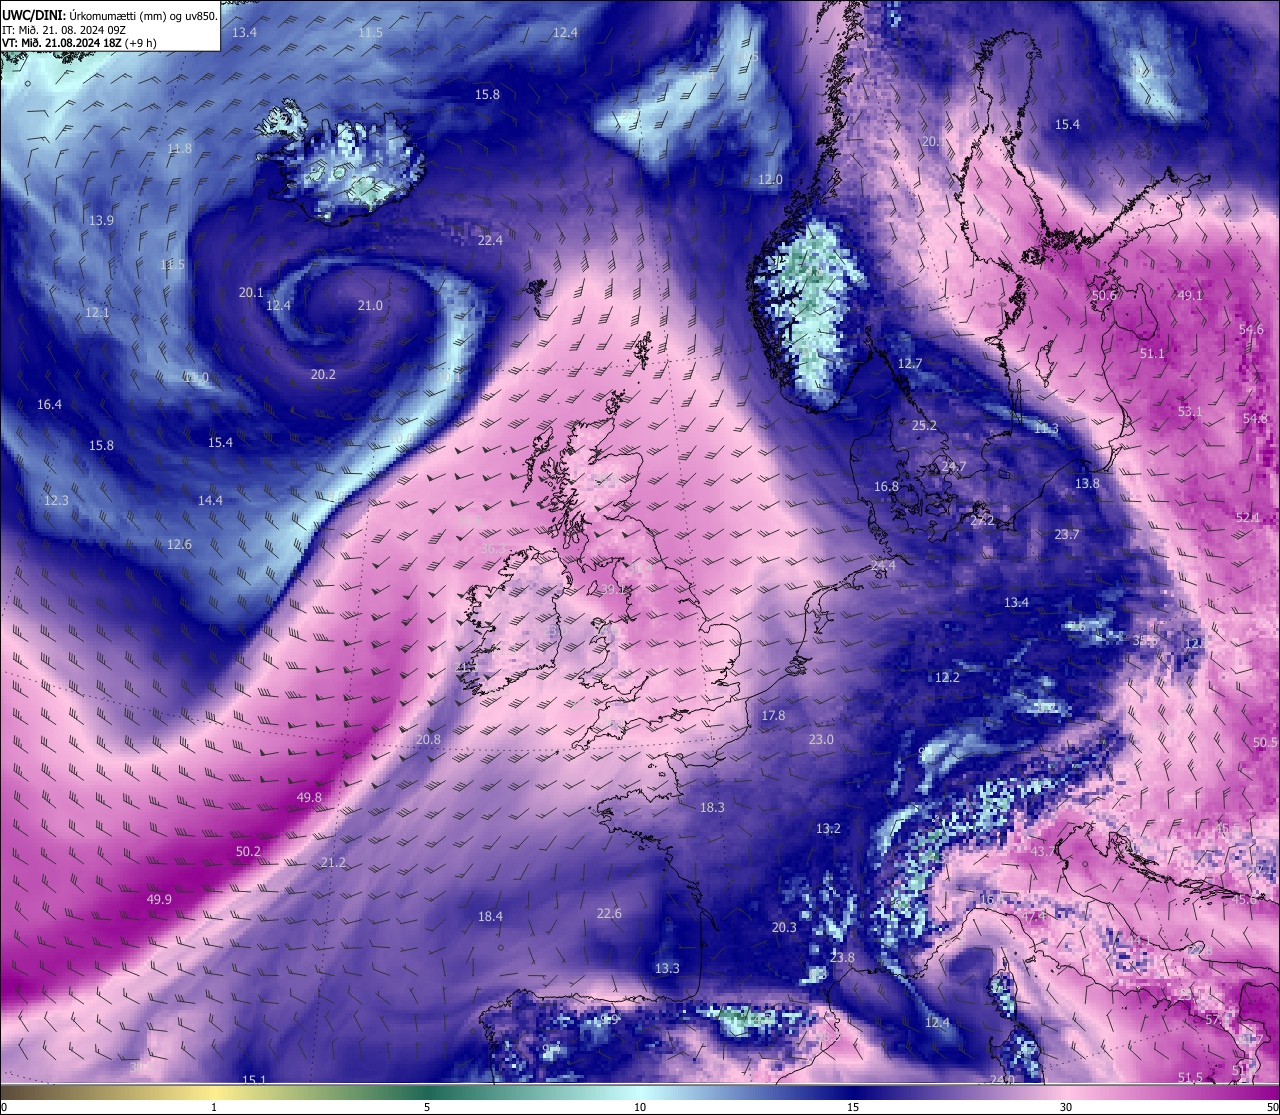This screenshot has width=1280, height=1115.
Task: Select the 20.3 value label
Action: 784,927
